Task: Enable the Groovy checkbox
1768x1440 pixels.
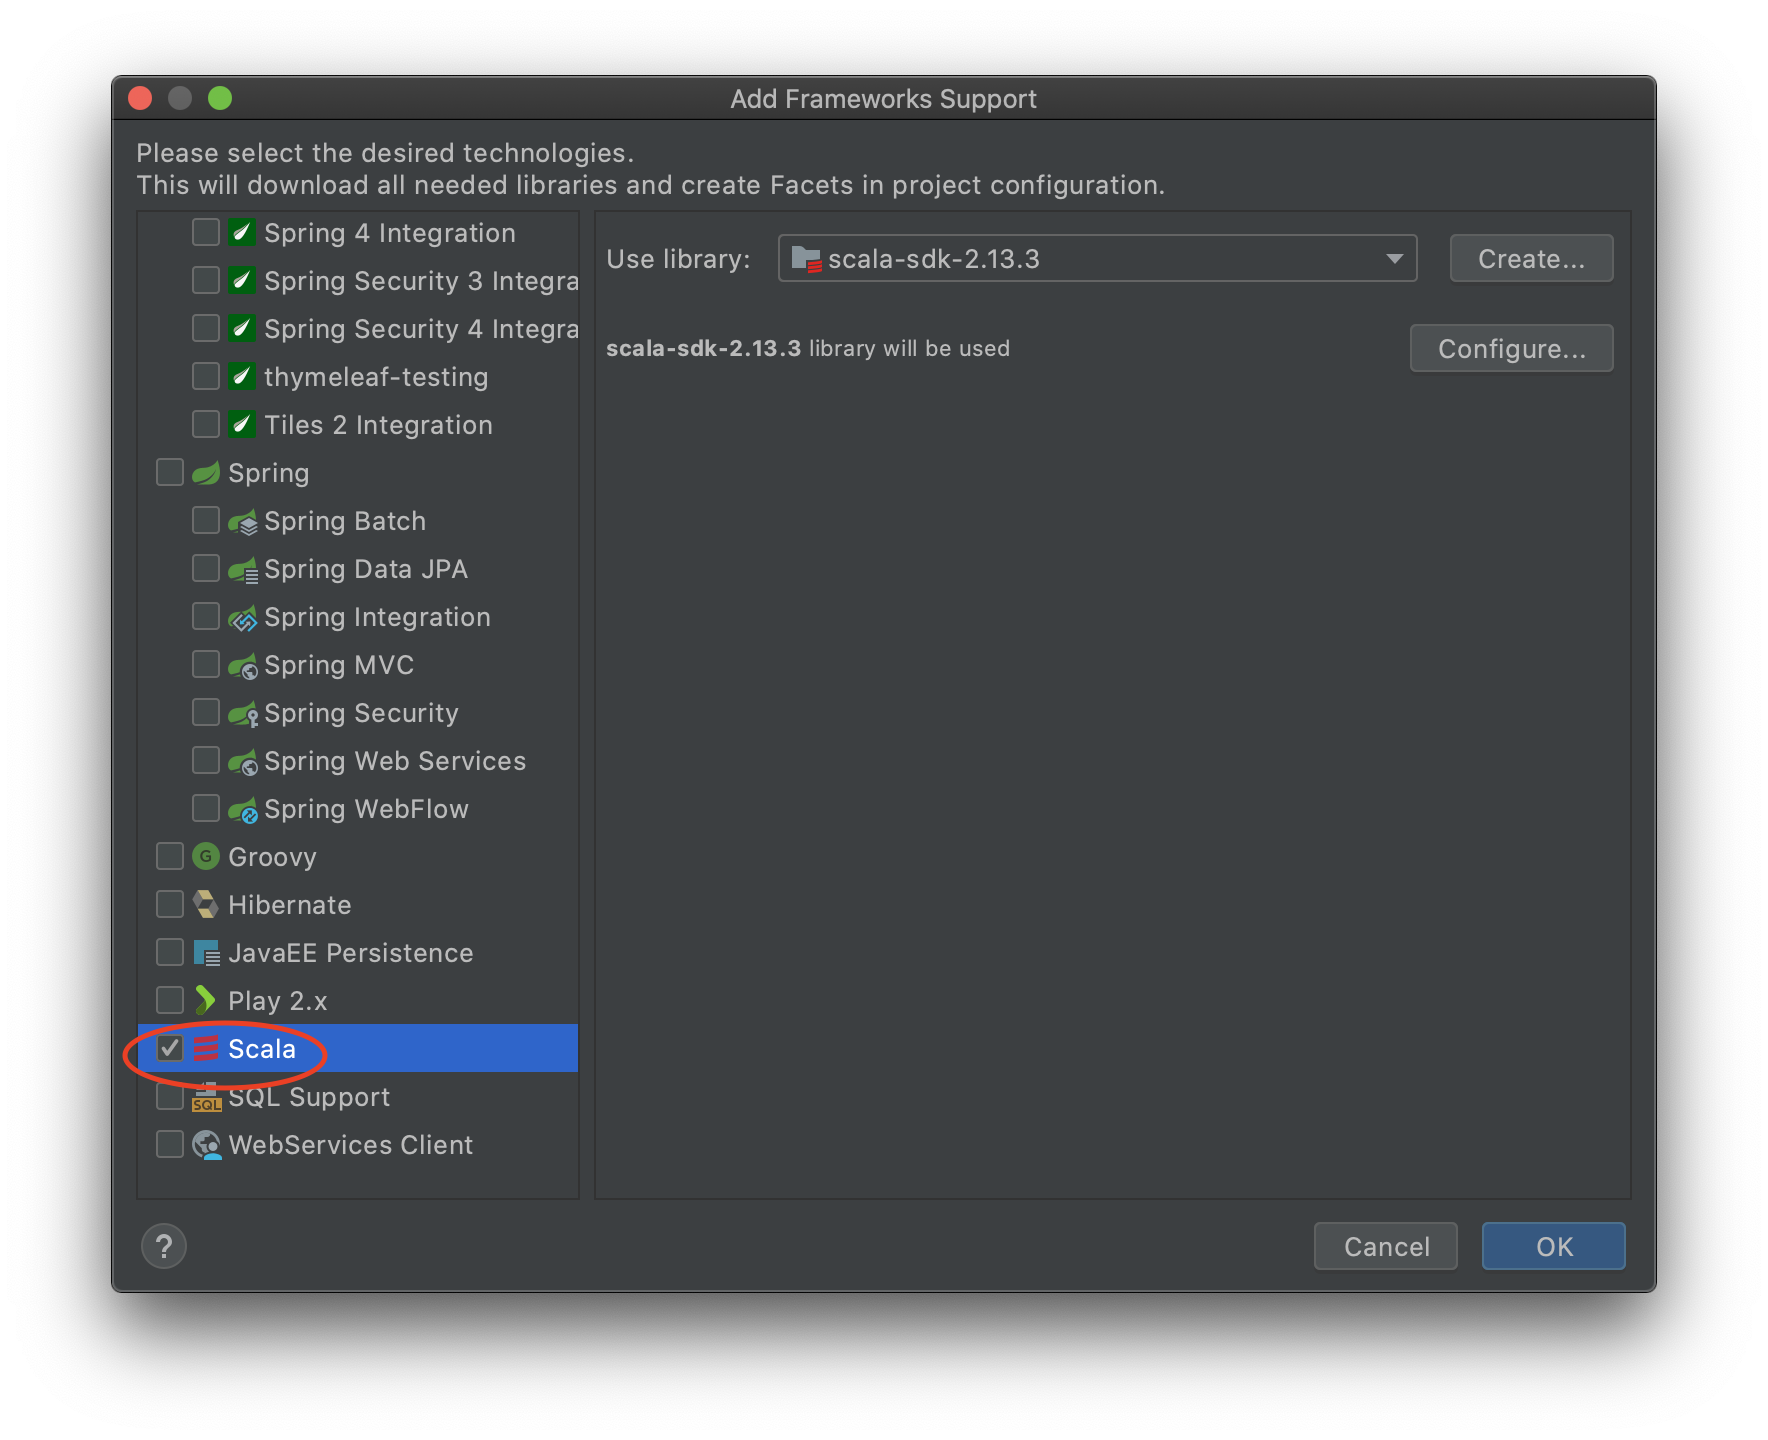Action: click(169, 856)
